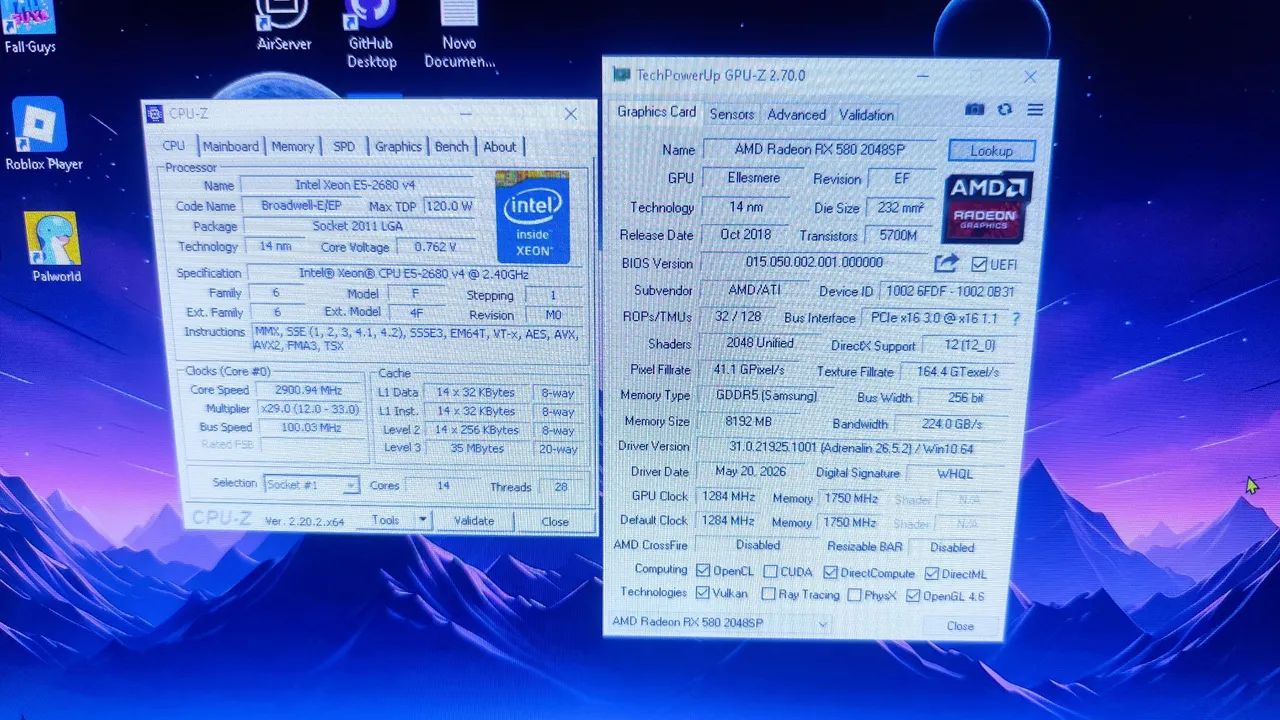
Task: Toggle the OpenCL checkbox
Action: 703,571
